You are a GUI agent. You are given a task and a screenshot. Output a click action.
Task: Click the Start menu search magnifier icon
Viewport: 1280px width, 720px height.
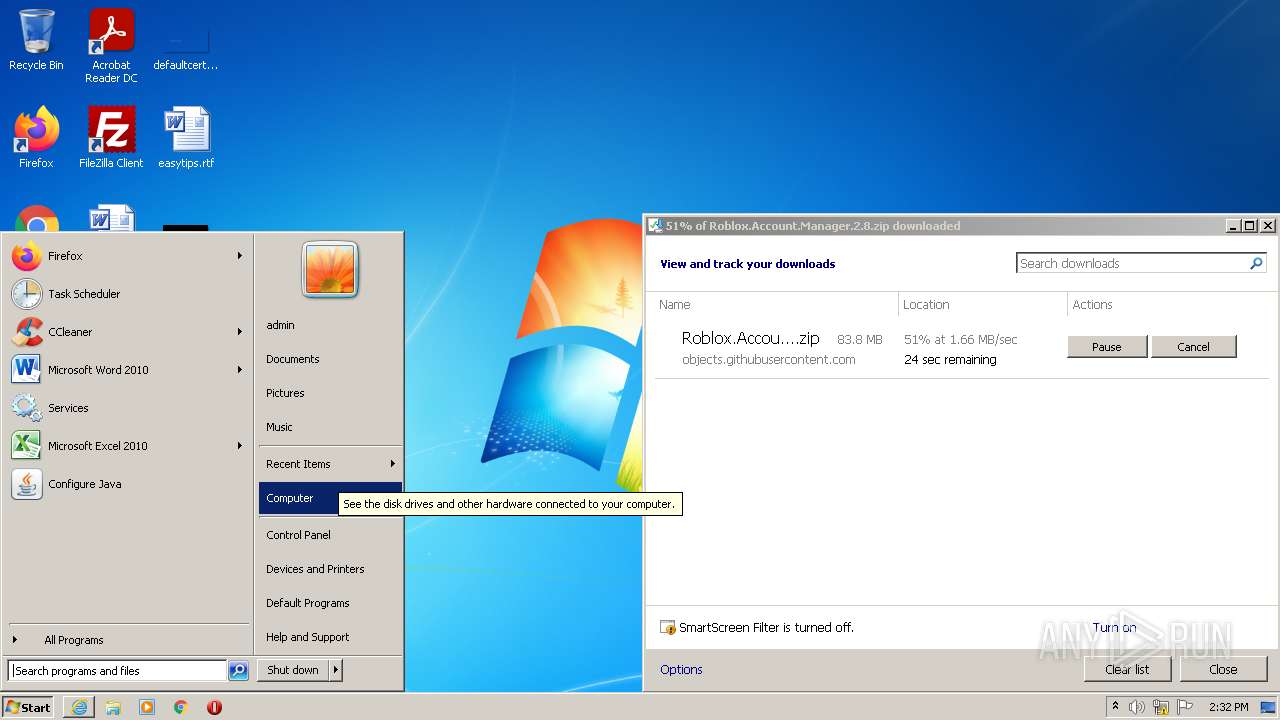tap(238, 671)
